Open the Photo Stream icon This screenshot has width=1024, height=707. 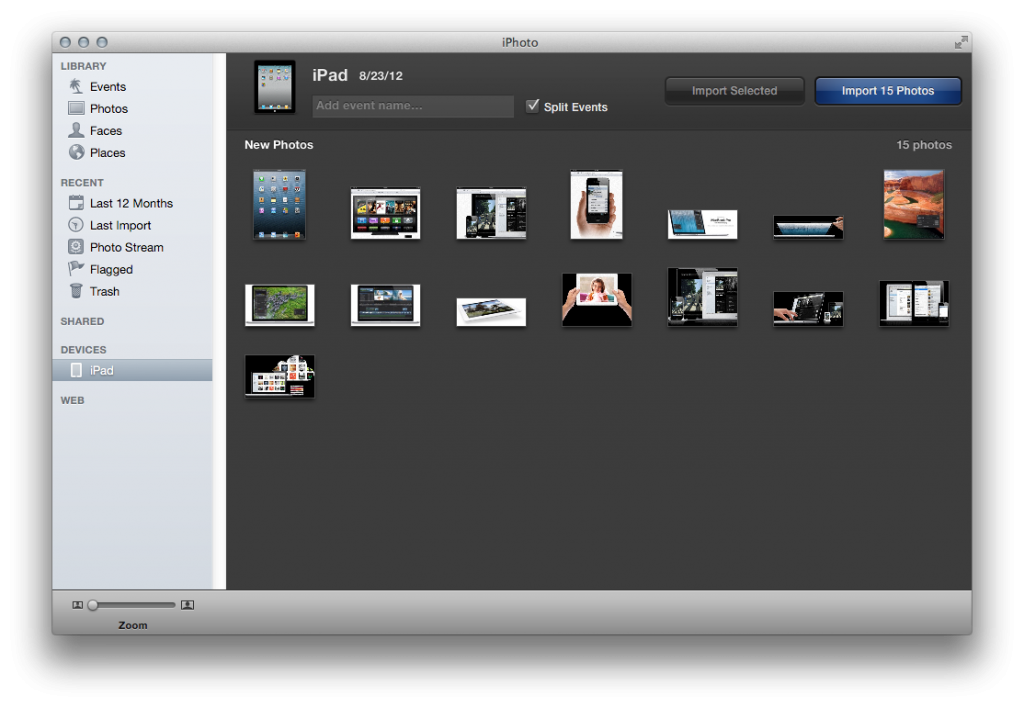(x=76, y=247)
